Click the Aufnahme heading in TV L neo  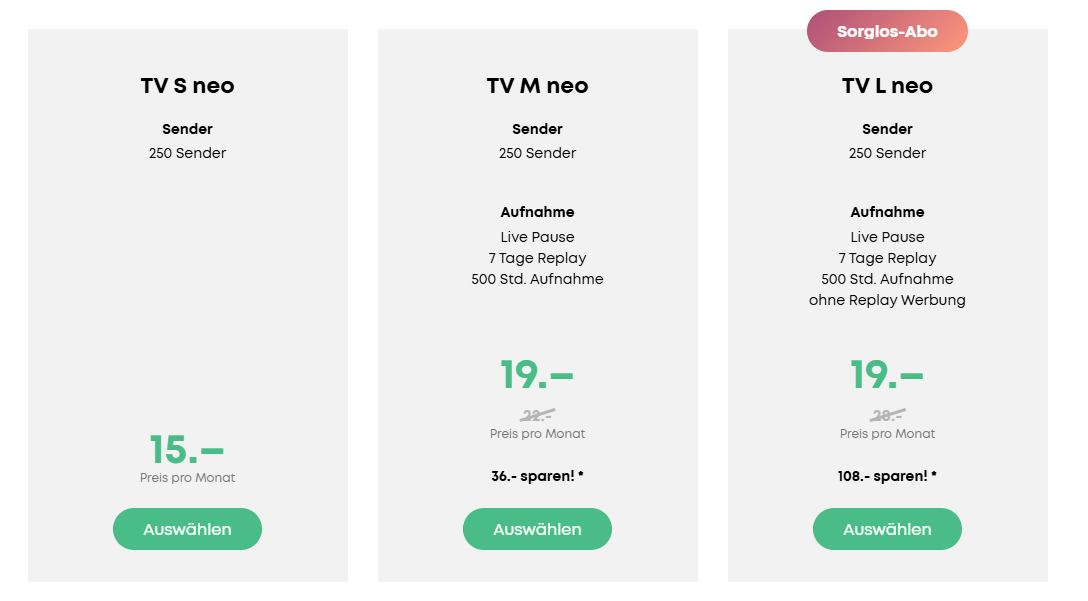[x=887, y=212]
